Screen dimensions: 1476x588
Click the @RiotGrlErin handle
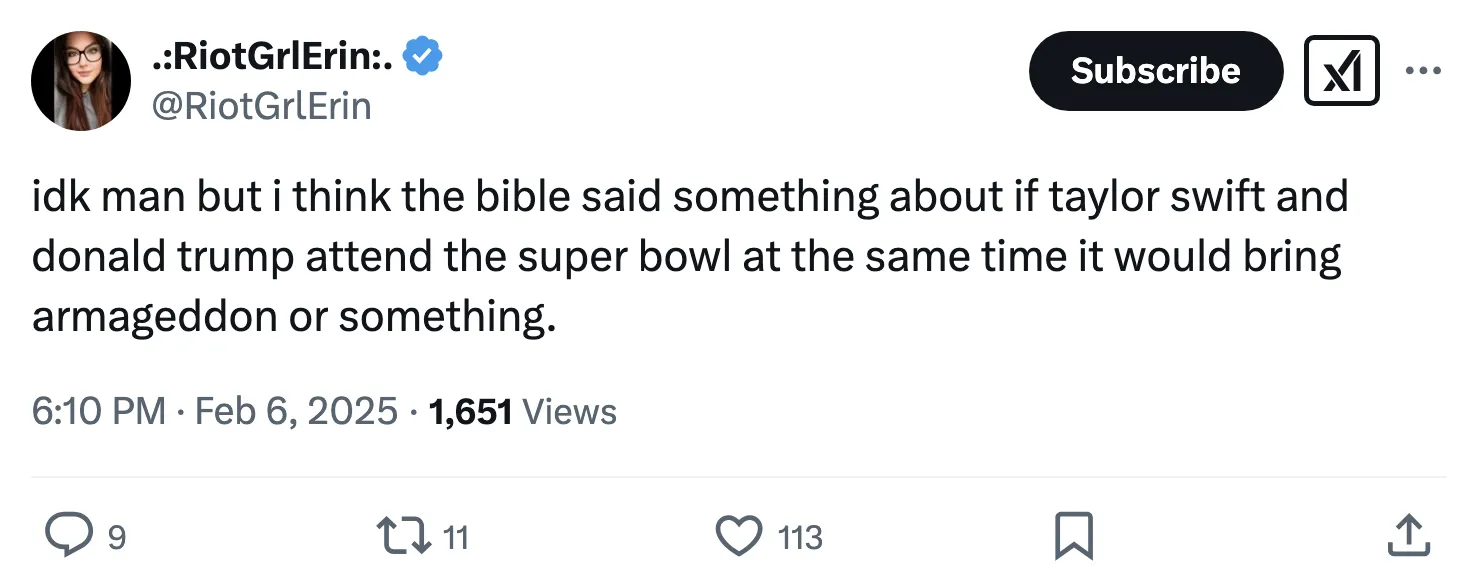tap(260, 105)
